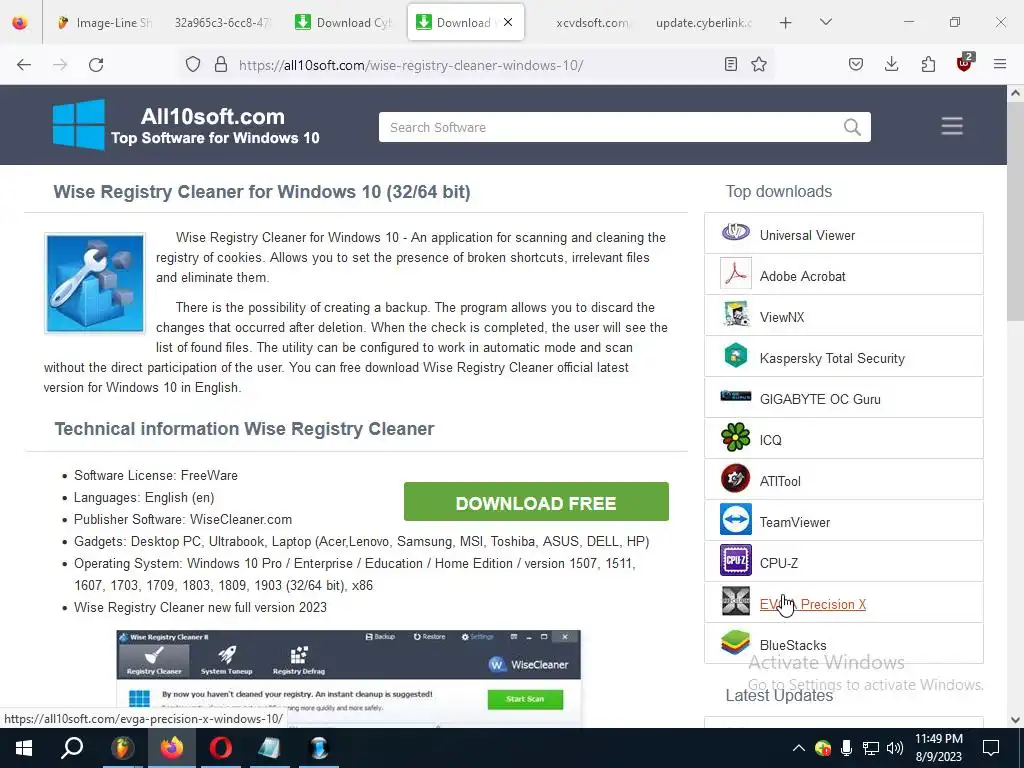
Task: Open a new tab with plus button
Action: click(x=786, y=23)
